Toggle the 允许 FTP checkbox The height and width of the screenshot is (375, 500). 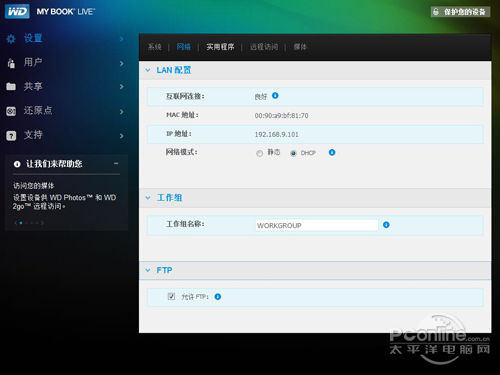[171, 296]
